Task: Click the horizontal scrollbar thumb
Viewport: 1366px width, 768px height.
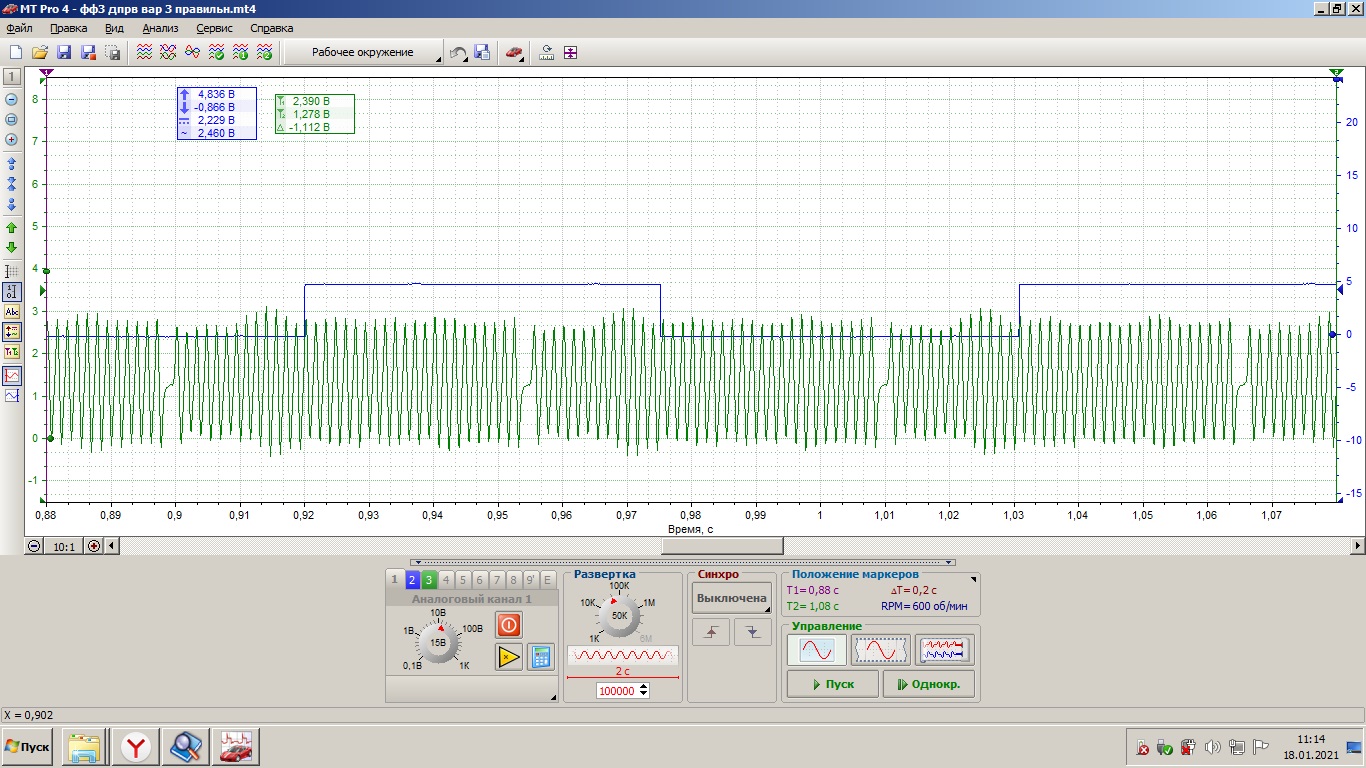Action: 722,546
